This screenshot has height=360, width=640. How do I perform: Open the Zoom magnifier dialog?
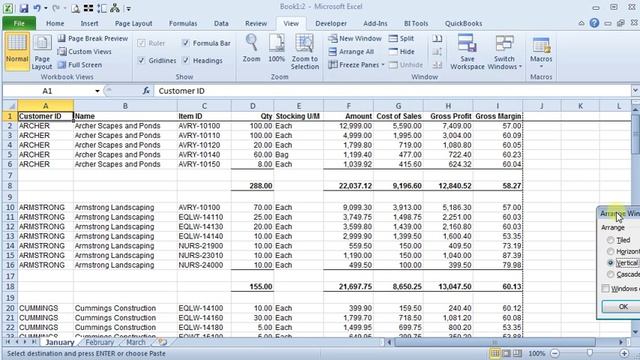tap(251, 48)
